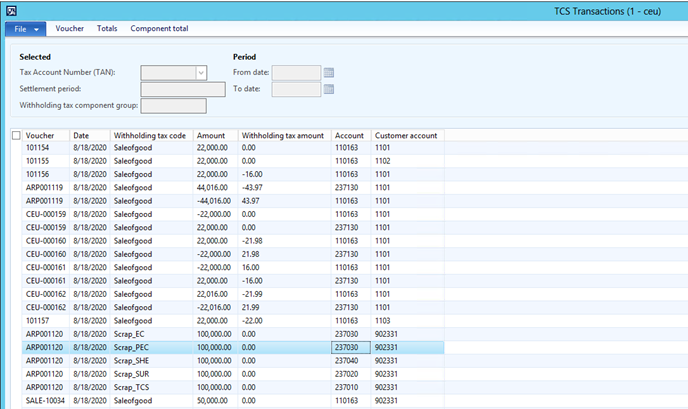Viewport: 688px width, 409px height.
Task: Click the 22,016.00 amount cell
Action: click(215, 294)
